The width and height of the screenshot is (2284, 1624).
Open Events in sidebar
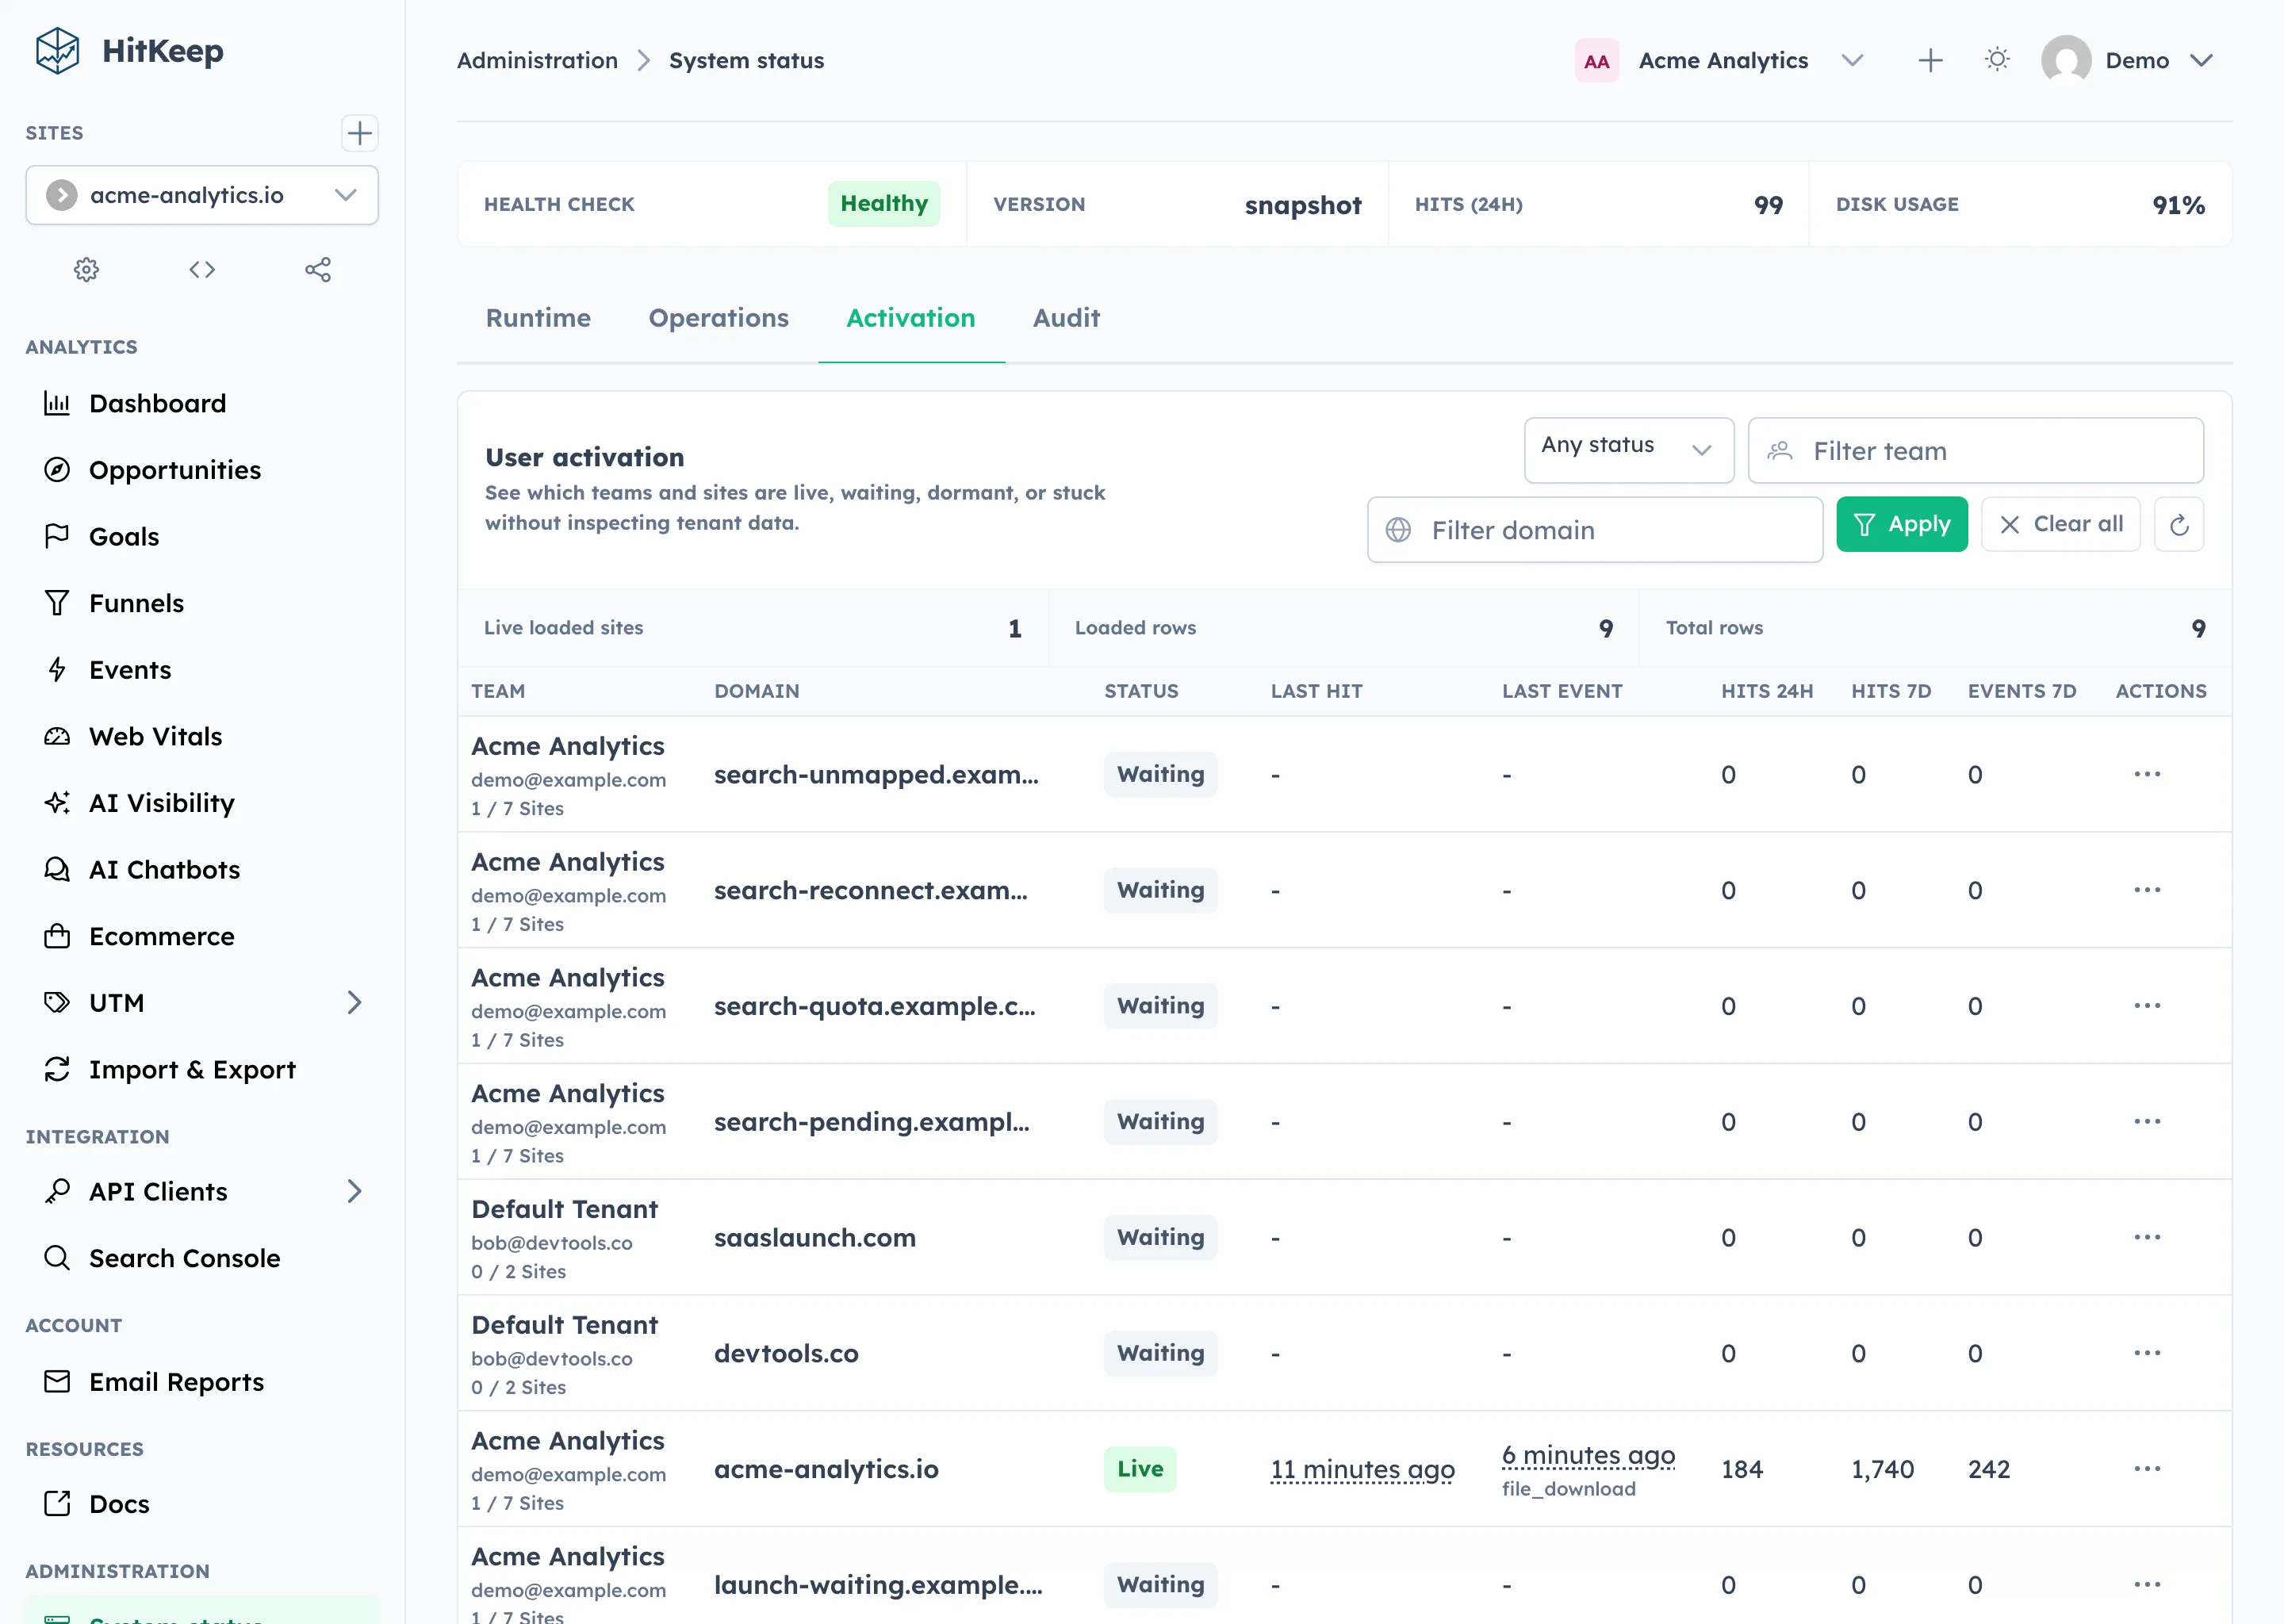tap(202, 670)
